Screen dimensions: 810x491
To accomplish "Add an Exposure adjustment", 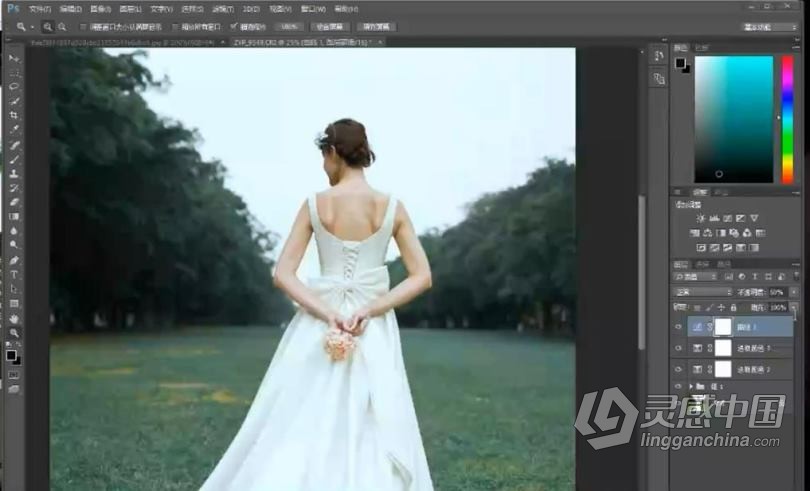I will 740,218.
